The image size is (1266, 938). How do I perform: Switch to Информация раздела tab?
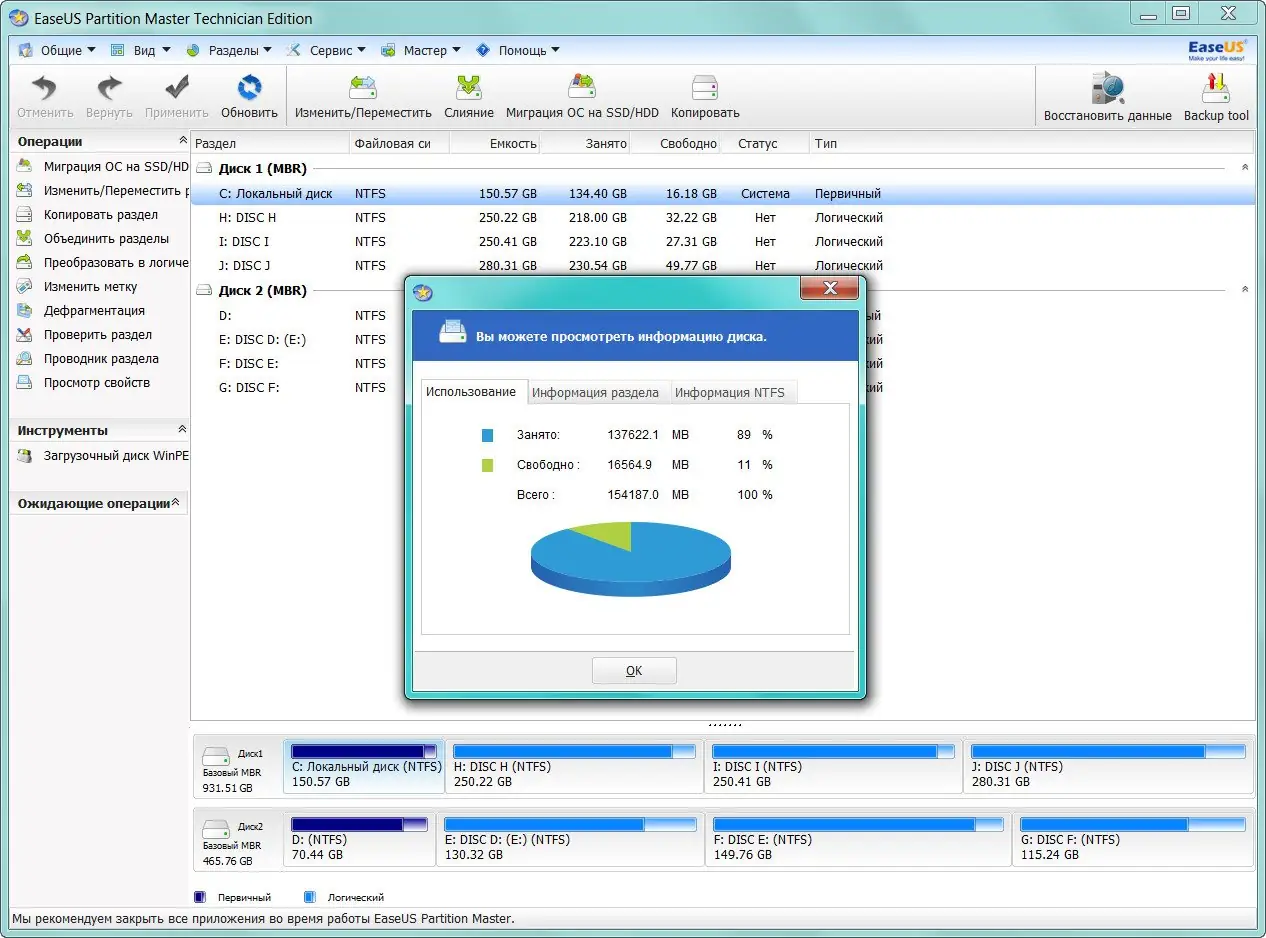pos(595,393)
